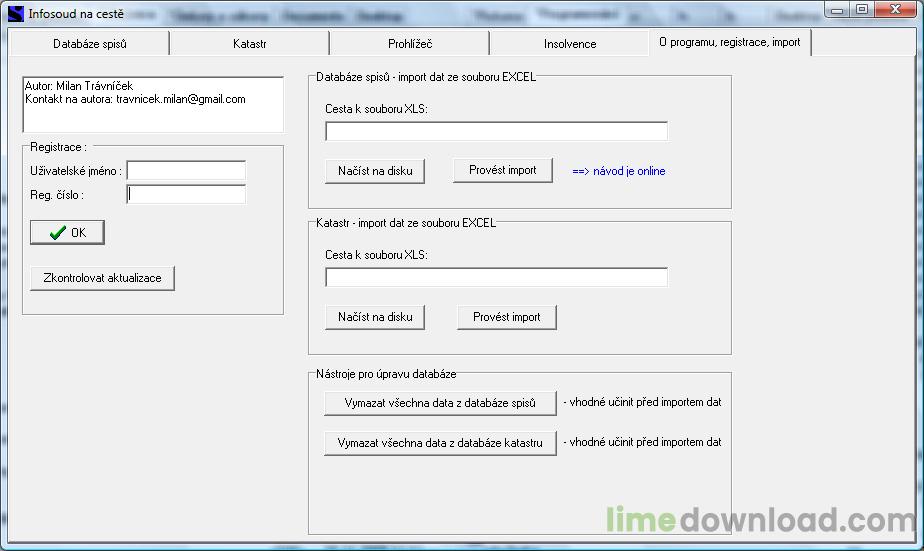Click the Uživatelské jméno input field

[186, 171]
